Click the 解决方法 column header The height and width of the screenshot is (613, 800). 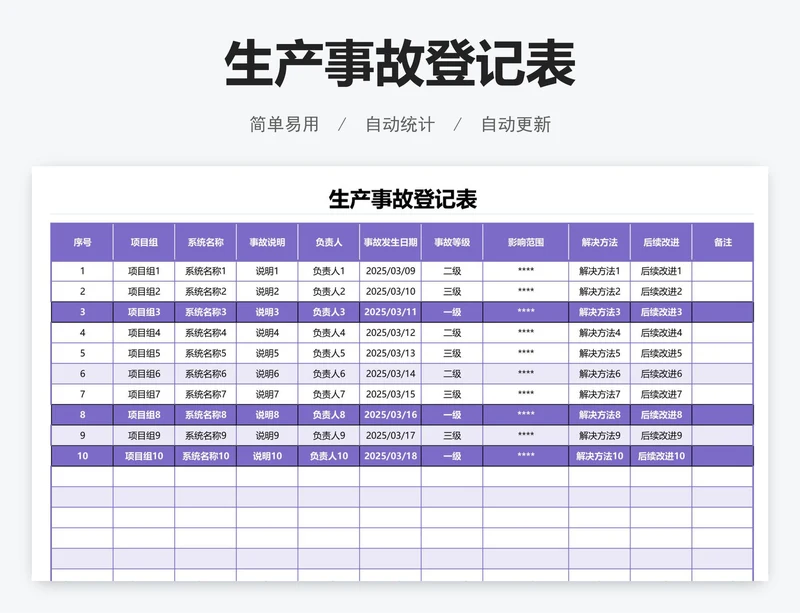click(x=599, y=242)
